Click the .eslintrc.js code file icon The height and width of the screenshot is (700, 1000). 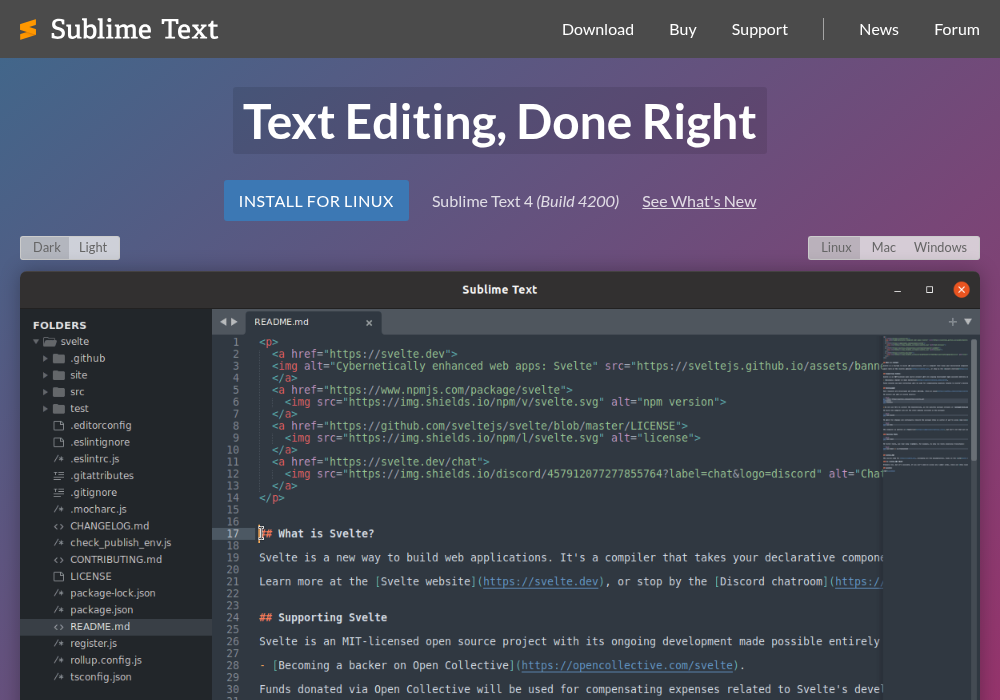click(x=59, y=459)
